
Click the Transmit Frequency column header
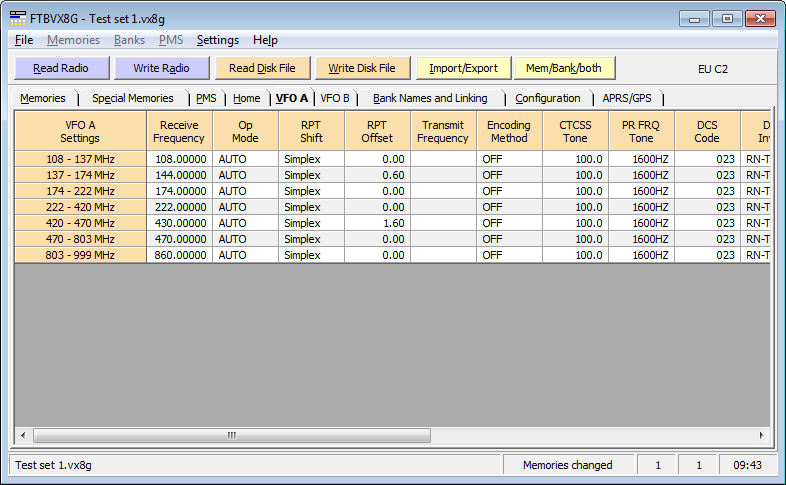click(x=443, y=131)
